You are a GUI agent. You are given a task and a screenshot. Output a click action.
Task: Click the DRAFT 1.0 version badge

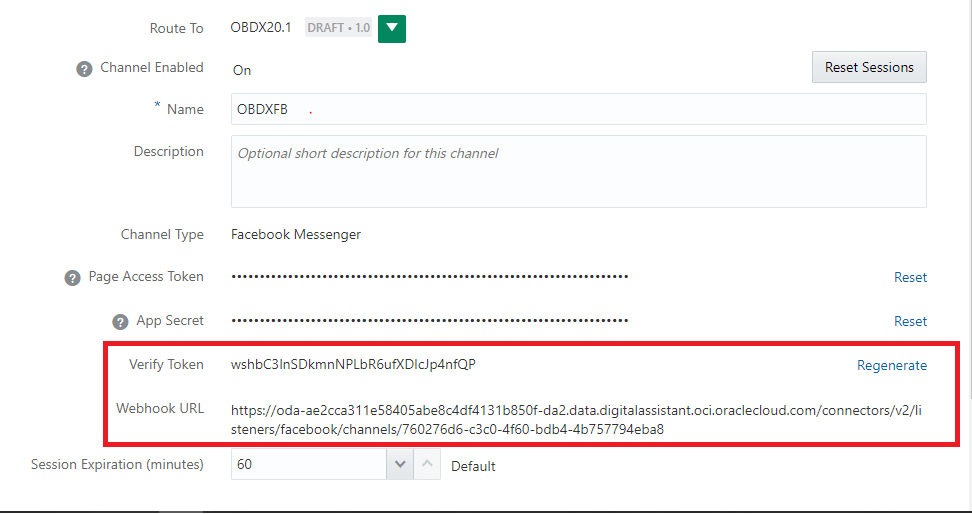click(338, 28)
